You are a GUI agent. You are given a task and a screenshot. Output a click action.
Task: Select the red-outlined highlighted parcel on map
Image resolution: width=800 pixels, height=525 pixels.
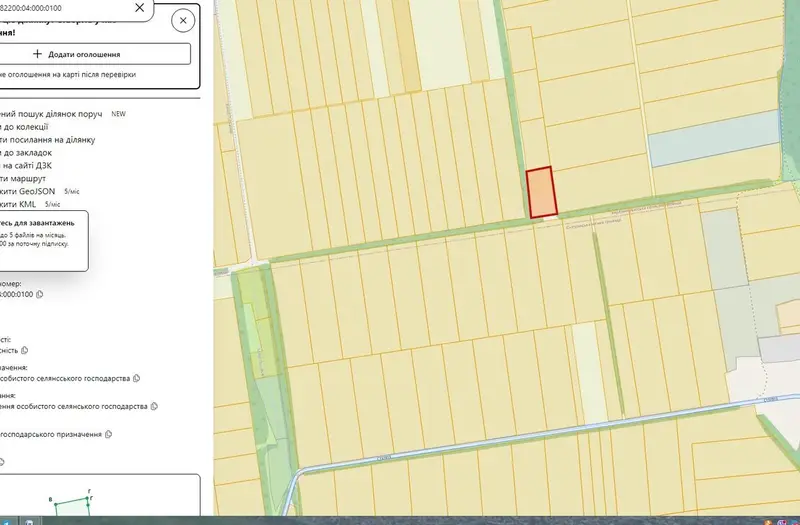click(541, 192)
